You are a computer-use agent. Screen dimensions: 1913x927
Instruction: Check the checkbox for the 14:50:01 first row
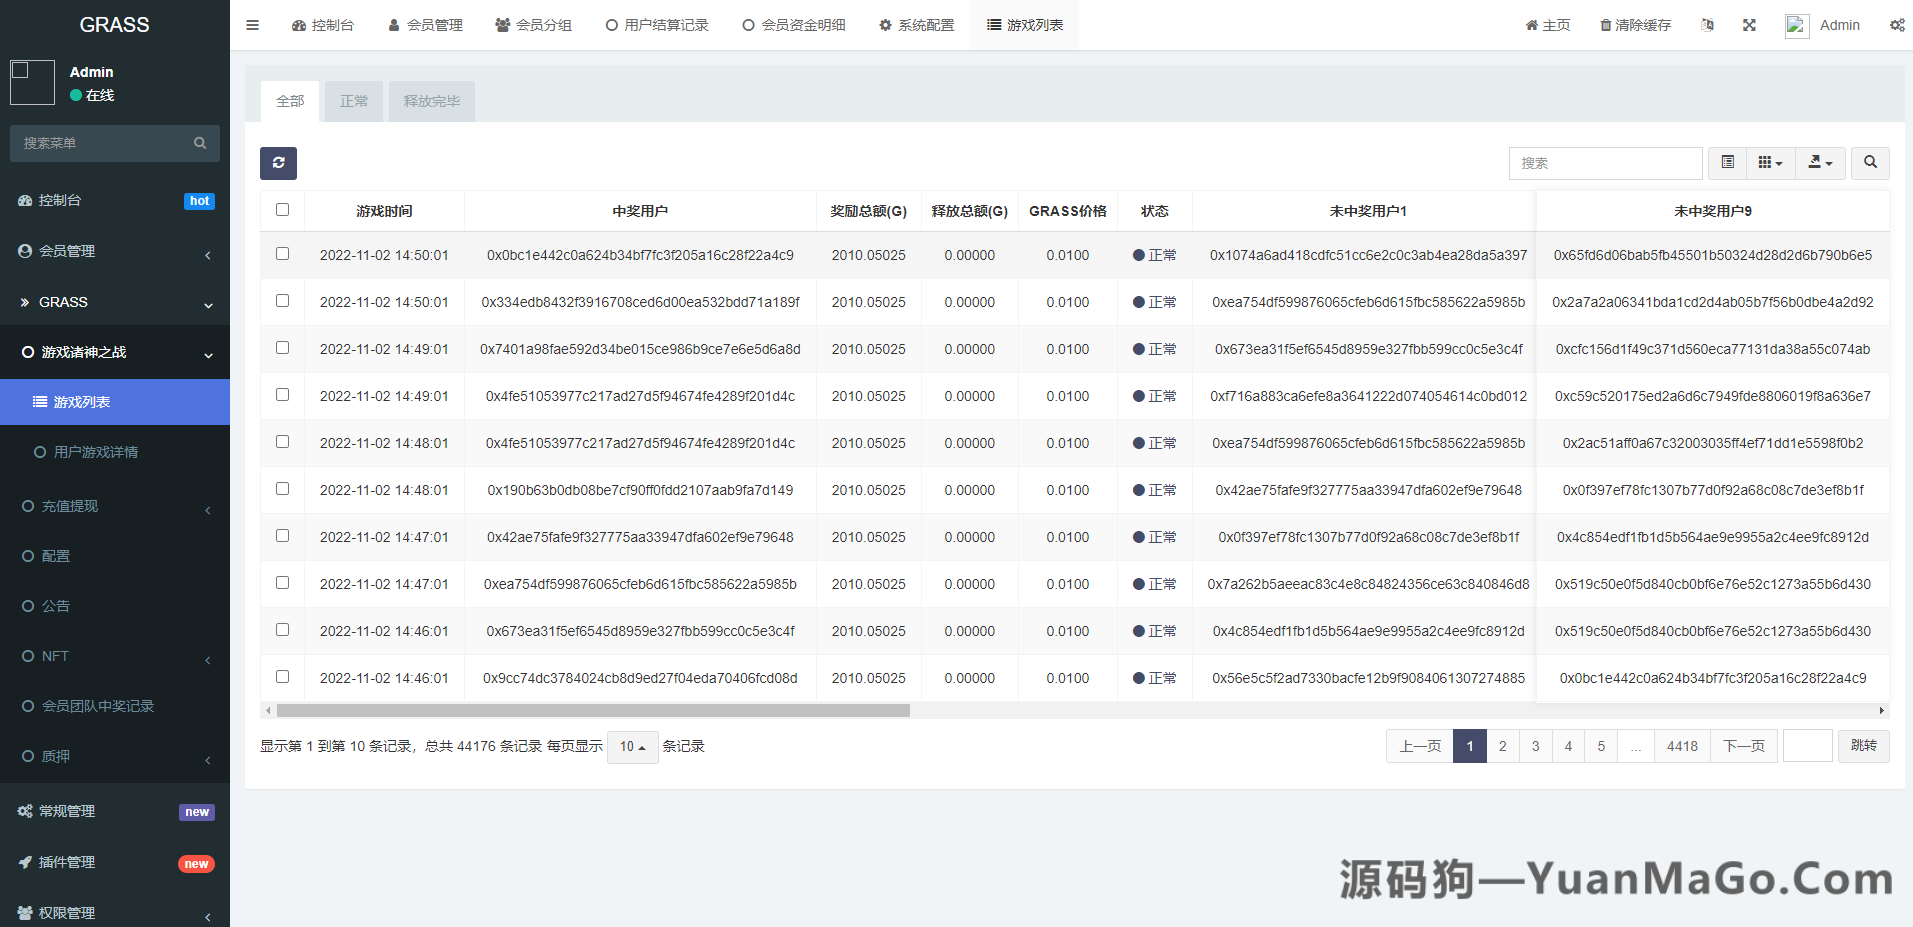[x=282, y=254]
